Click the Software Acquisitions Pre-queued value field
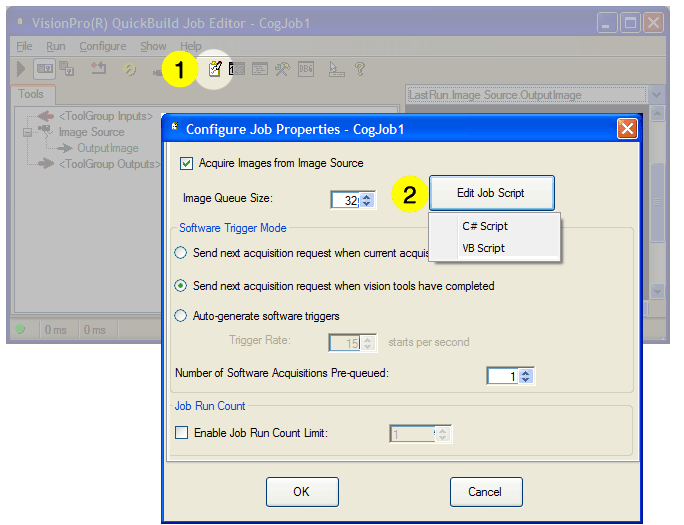Screen dimensions: 684x525 (x=503, y=376)
